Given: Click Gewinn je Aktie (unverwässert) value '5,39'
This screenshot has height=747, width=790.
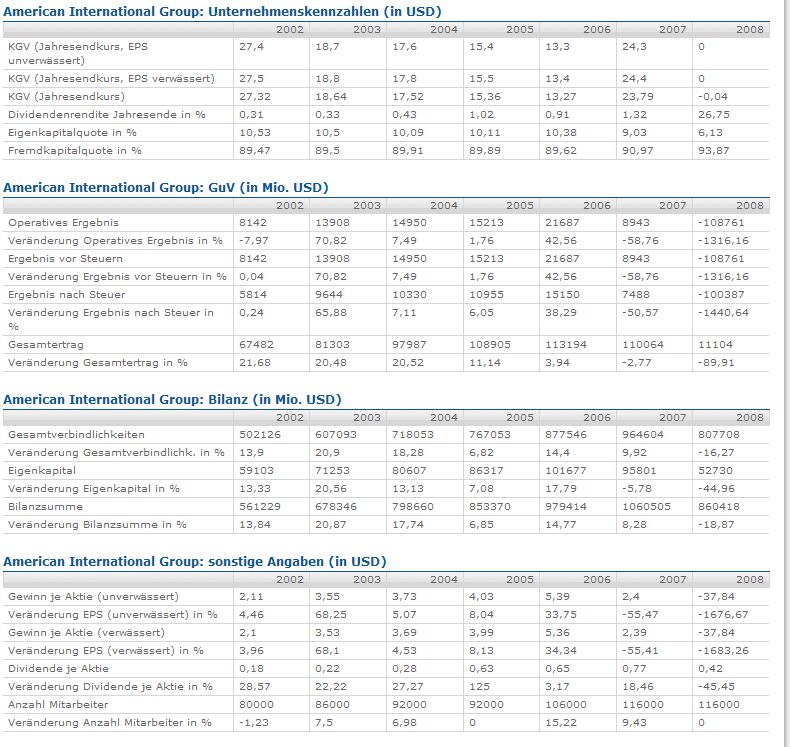Looking at the screenshot, I should pyautogui.click(x=557, y=597).
